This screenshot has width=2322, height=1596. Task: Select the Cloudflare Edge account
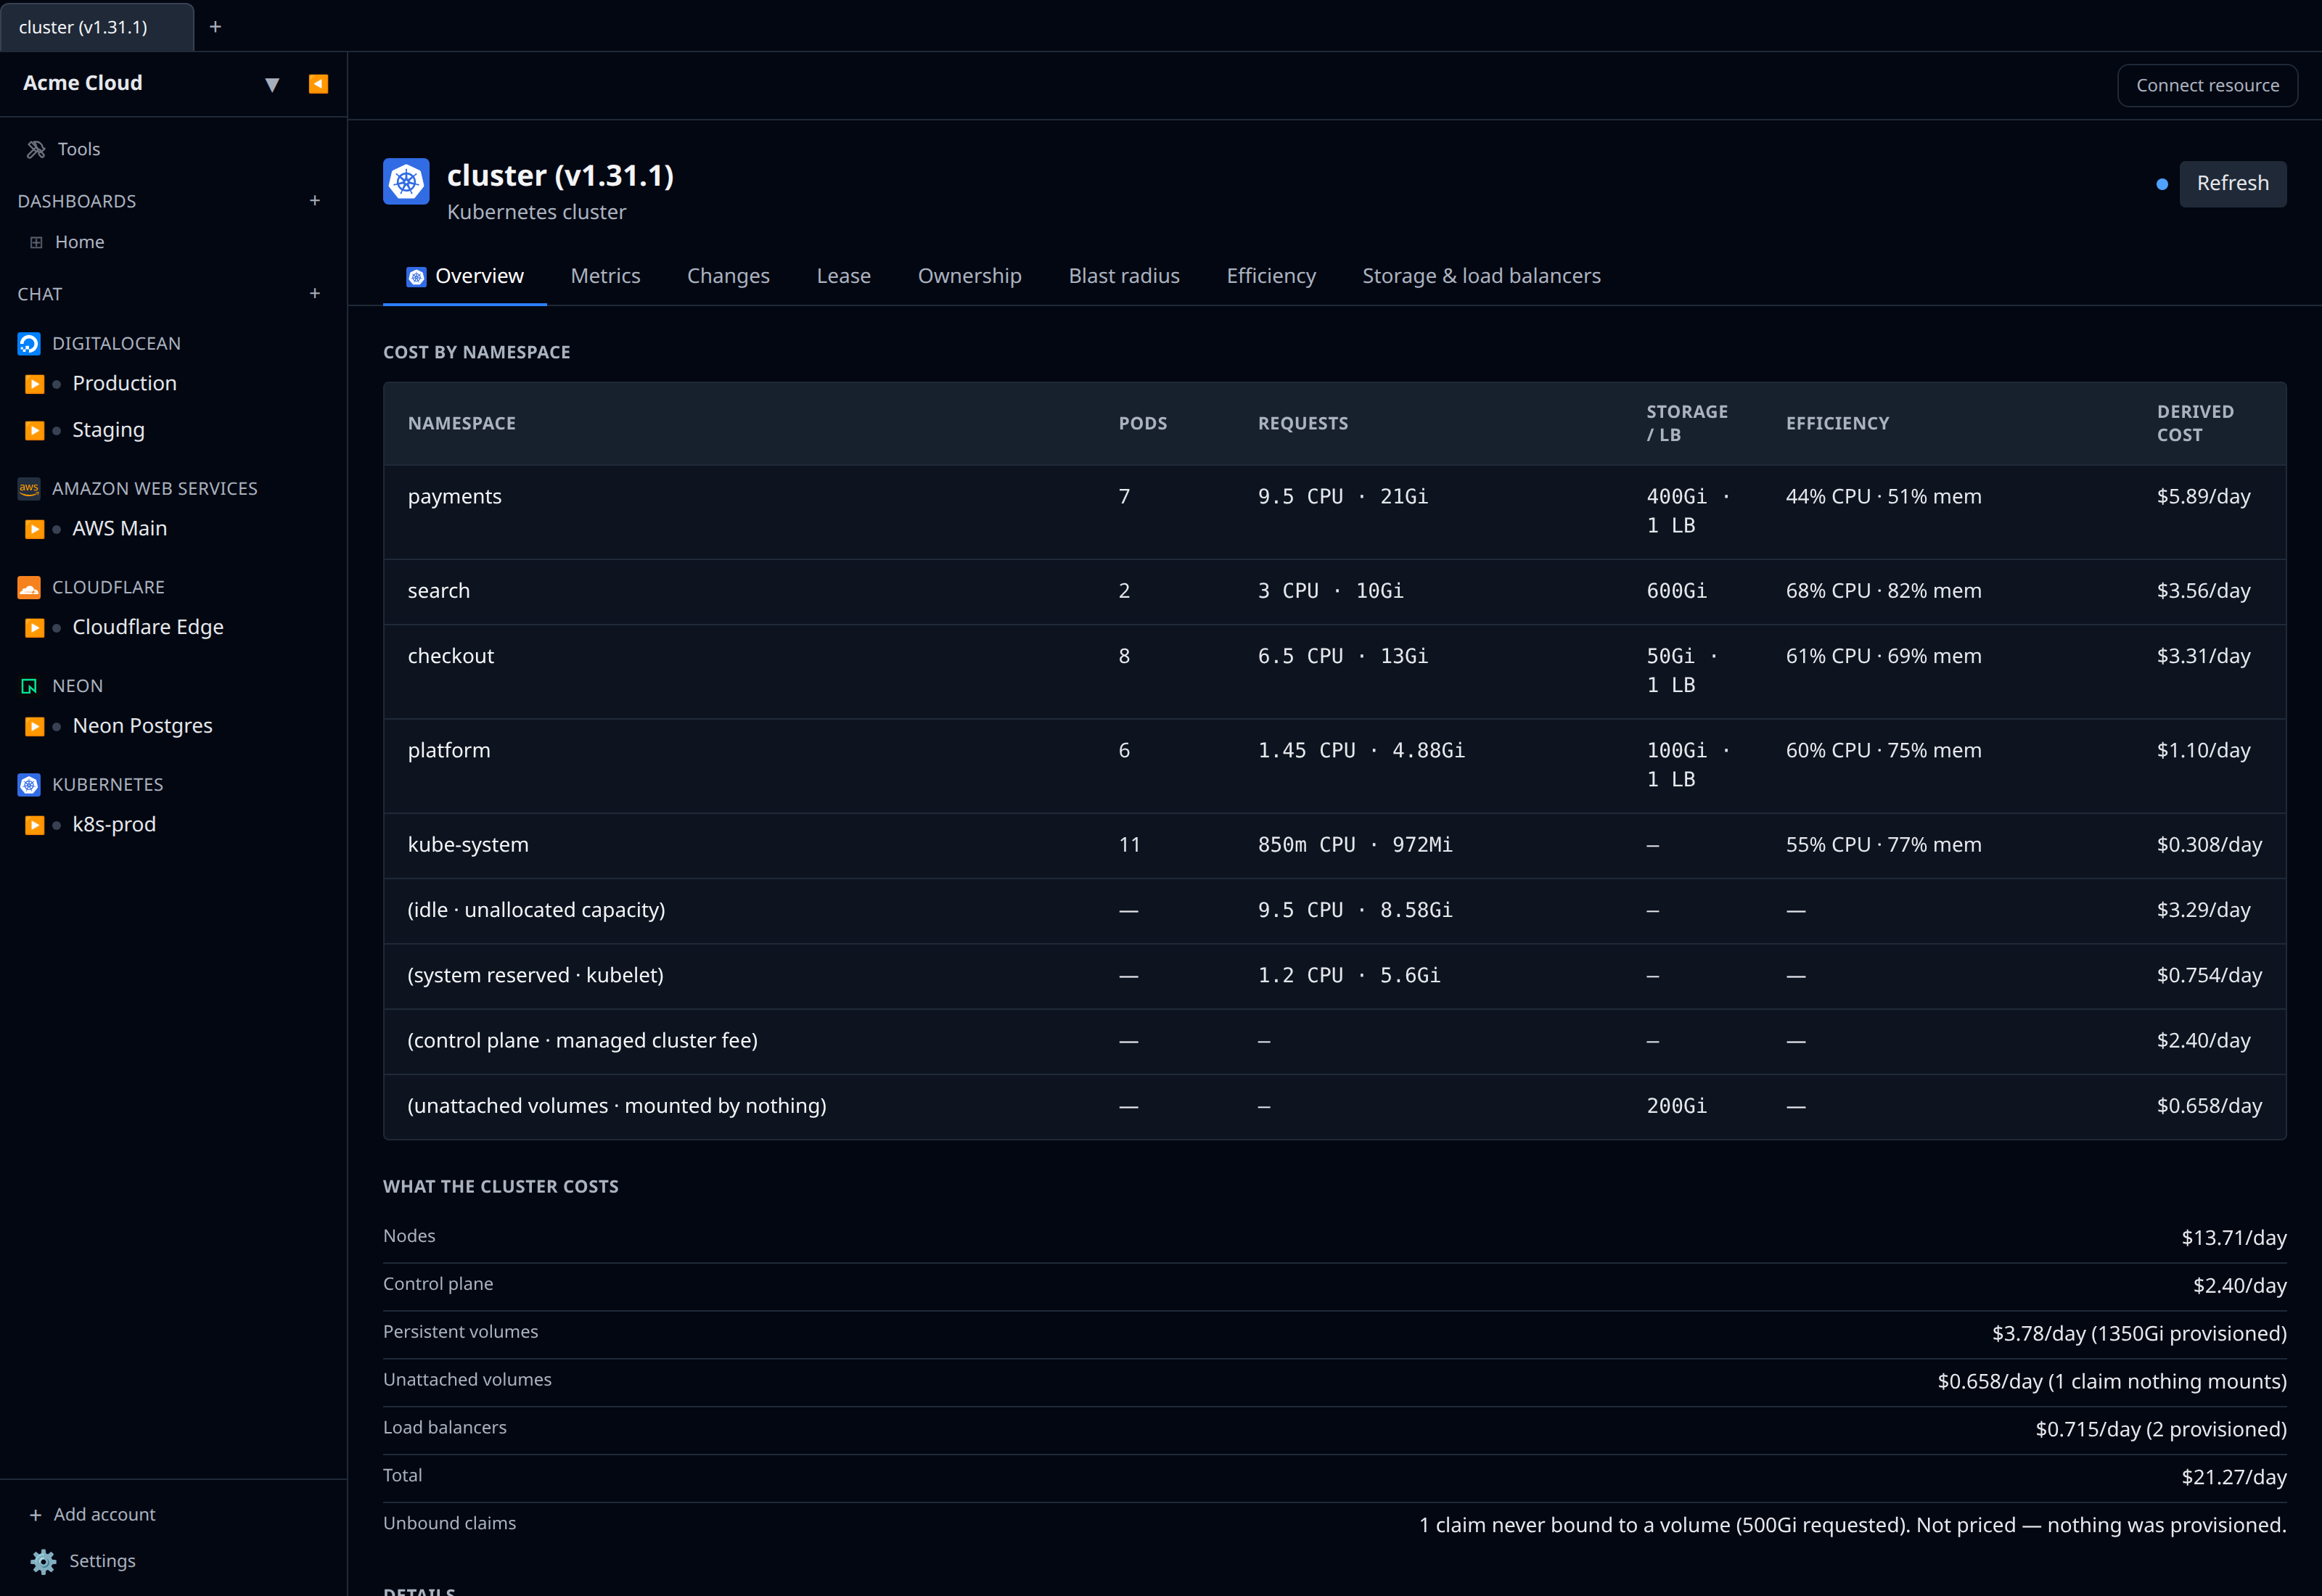coord(148,628)
